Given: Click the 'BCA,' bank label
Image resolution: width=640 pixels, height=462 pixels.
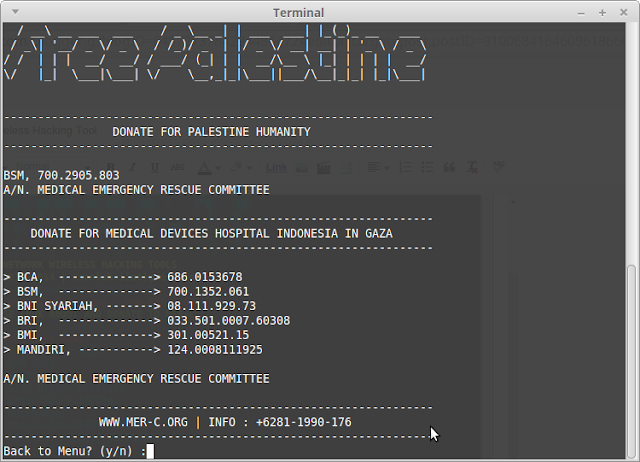Looking at the screenshot, I should coord(30,277).
